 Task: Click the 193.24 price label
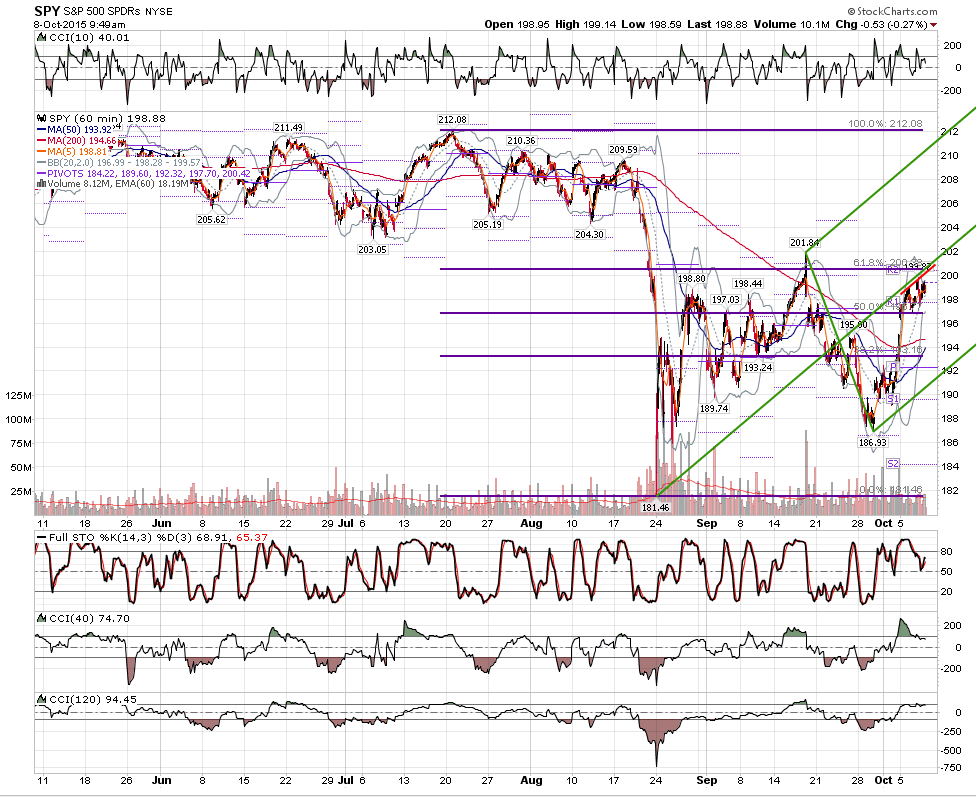(758, 367)
